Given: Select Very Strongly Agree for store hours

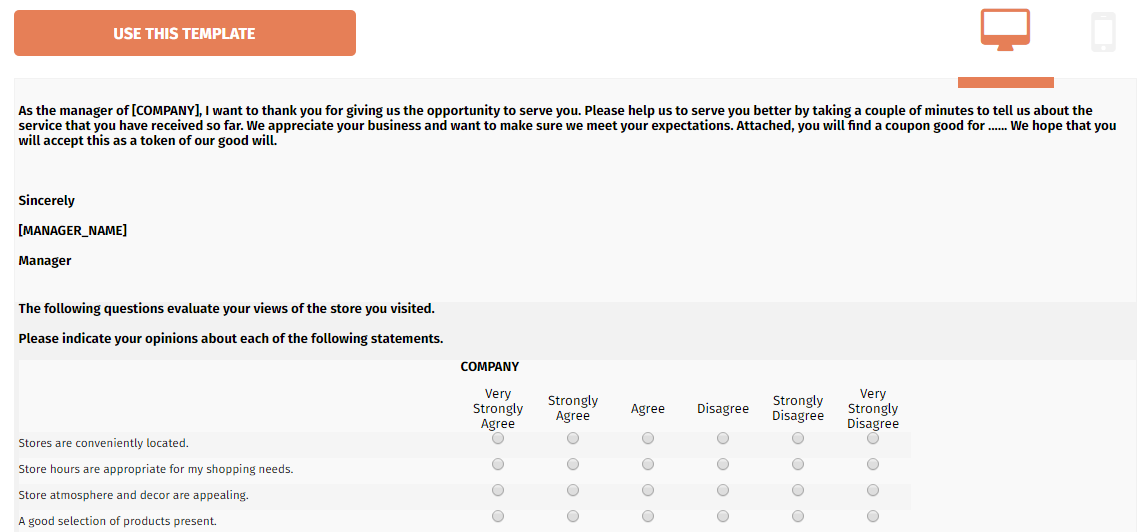Looking at the screenshot, I should click(497, 465).
